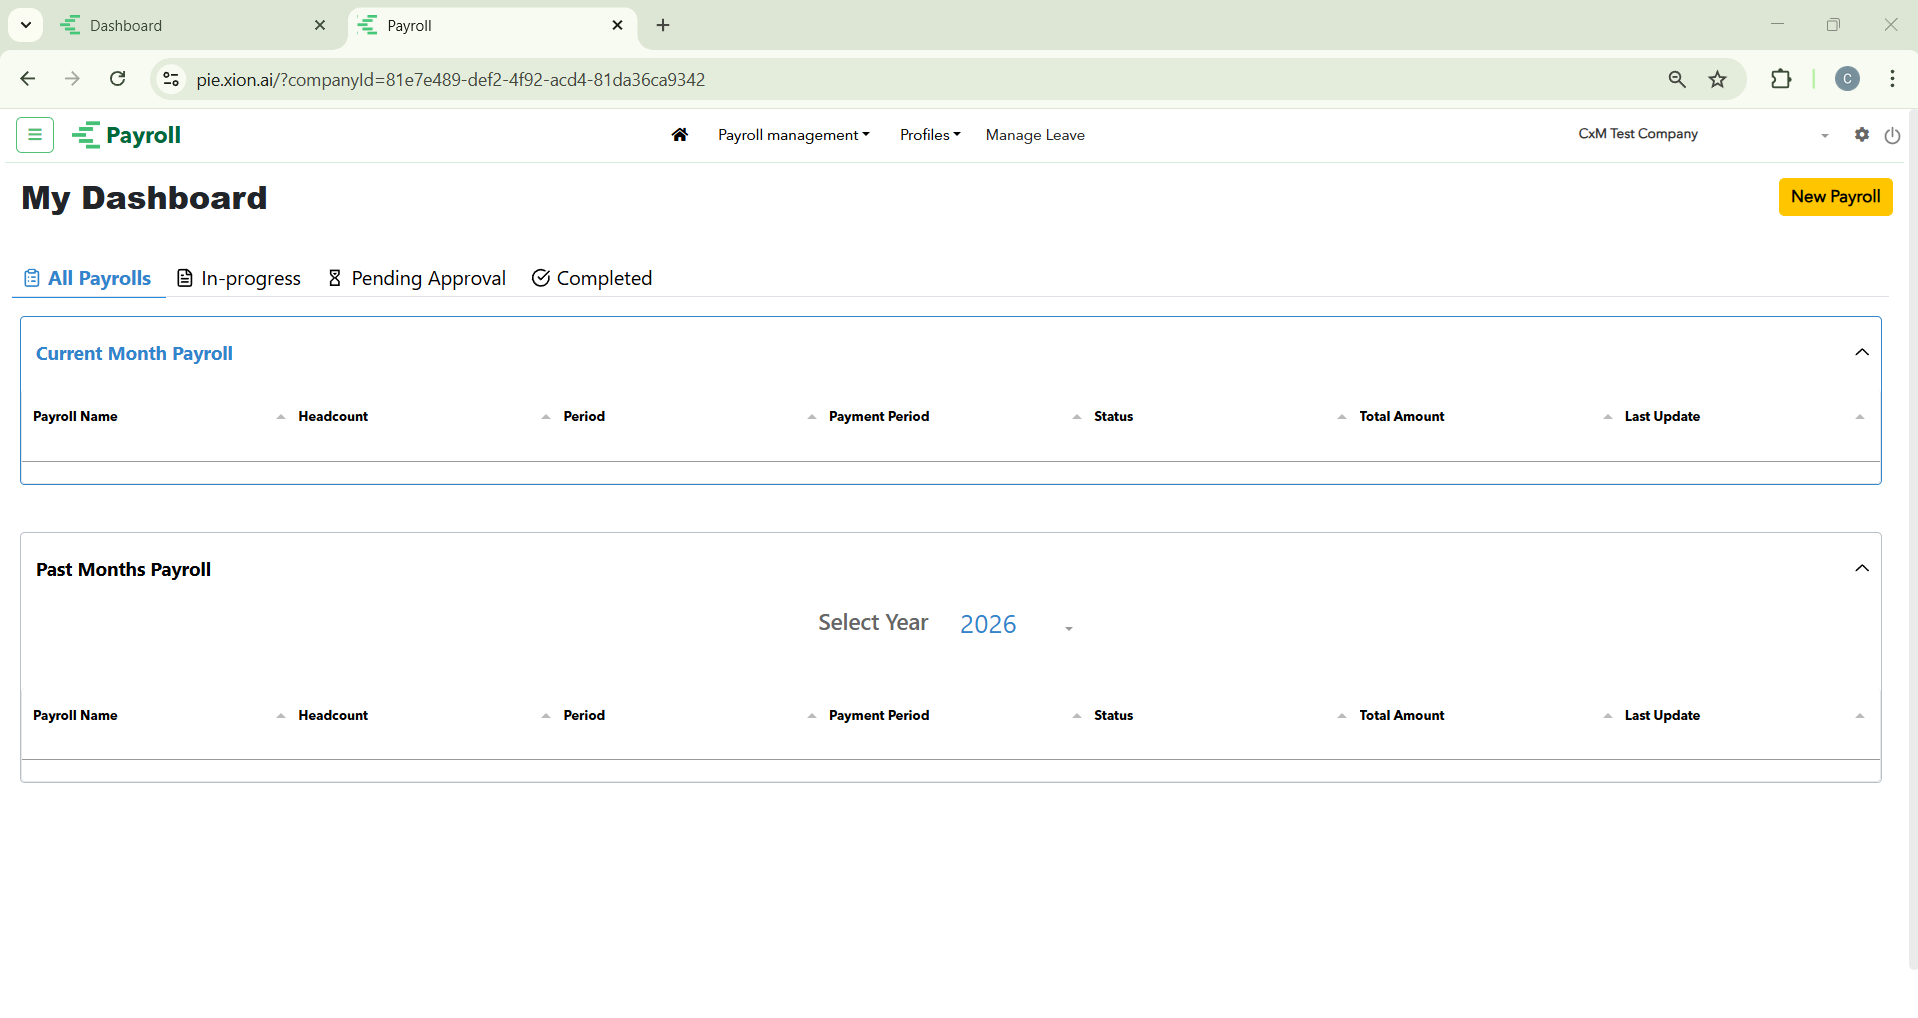Open the browser extensions puzzle icon

[x=1781, y=79]
